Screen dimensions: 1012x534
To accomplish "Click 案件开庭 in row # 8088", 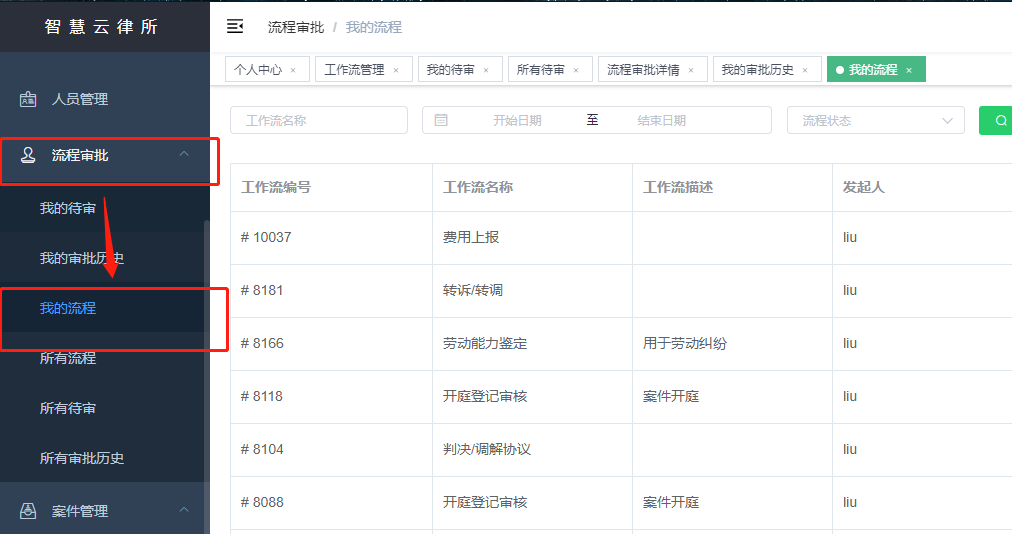I will pos(671,502).
